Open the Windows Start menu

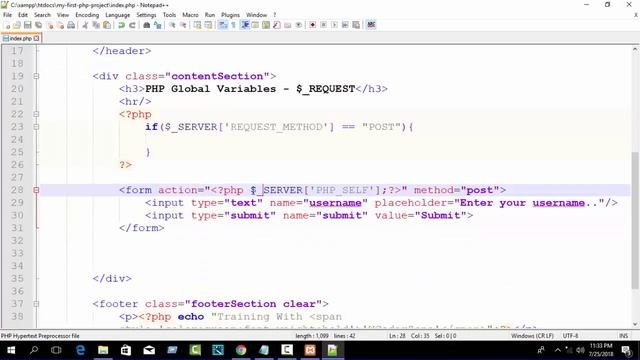(11, 350)
